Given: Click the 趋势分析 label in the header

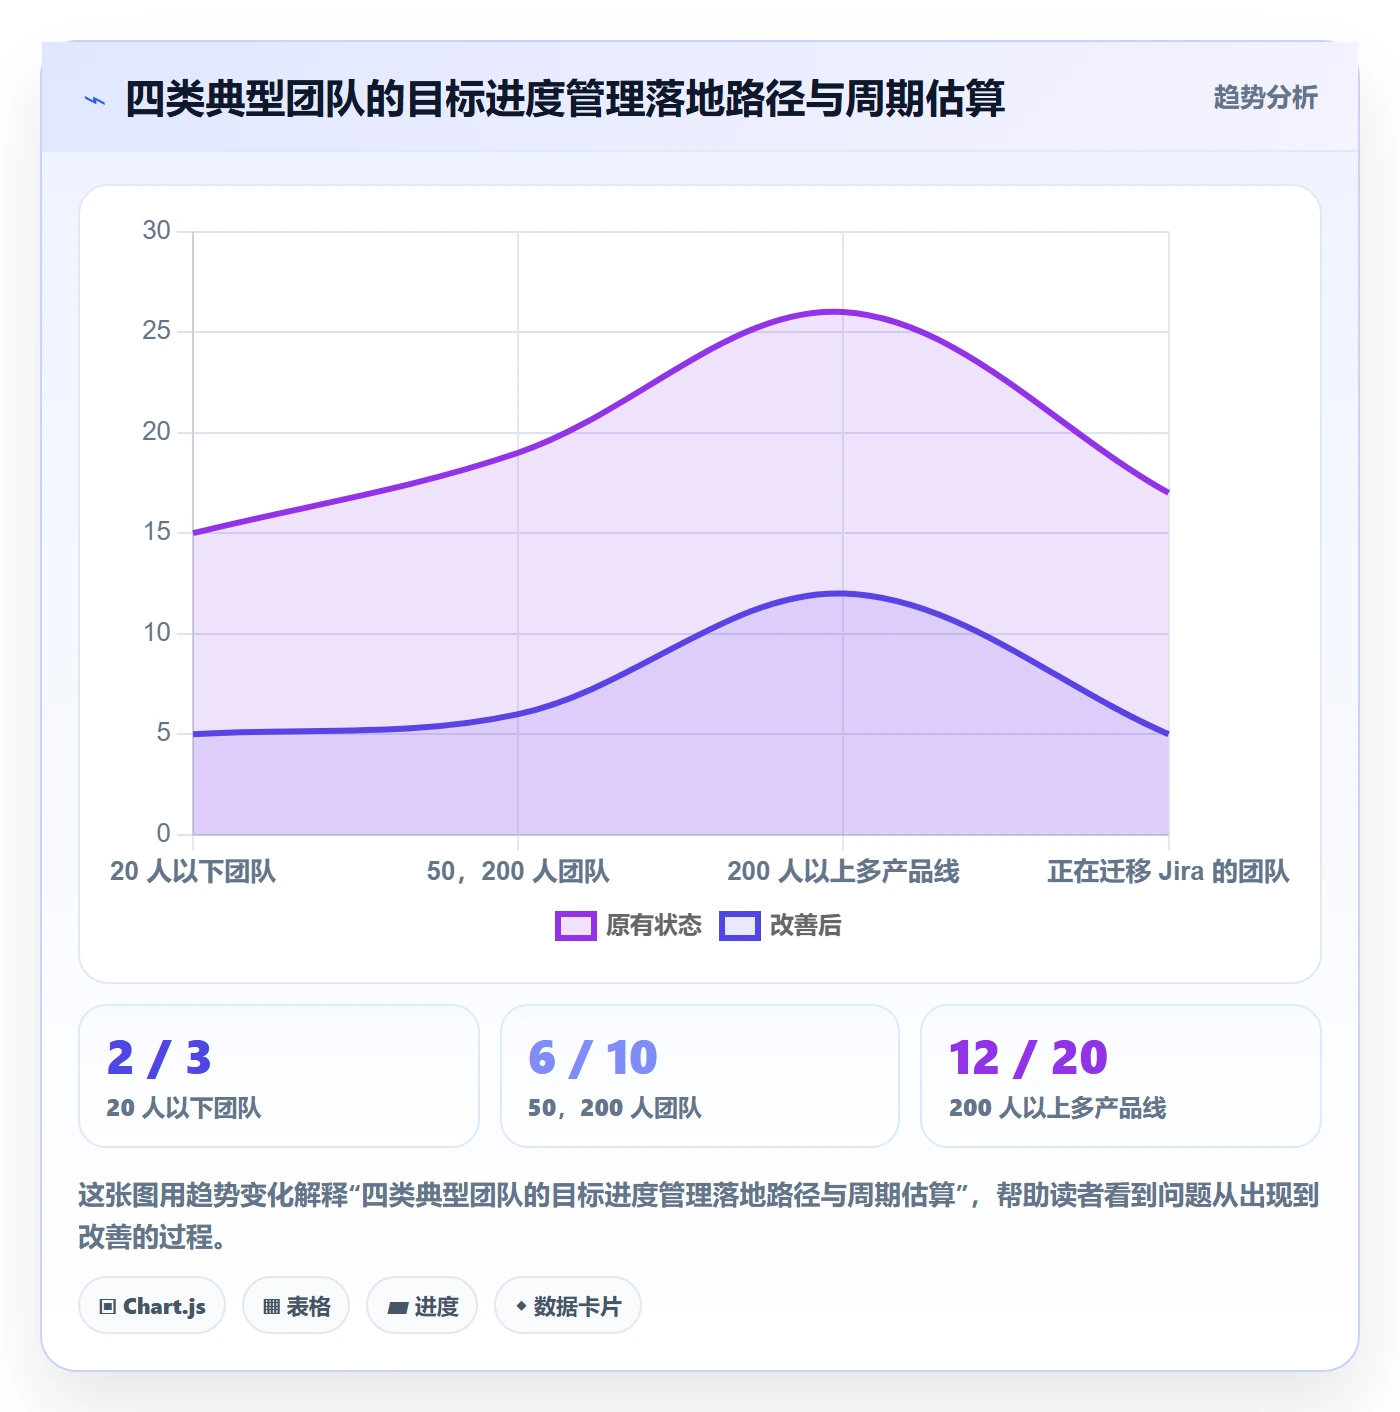Looking at the screenshot, I should click(1265, 97).
